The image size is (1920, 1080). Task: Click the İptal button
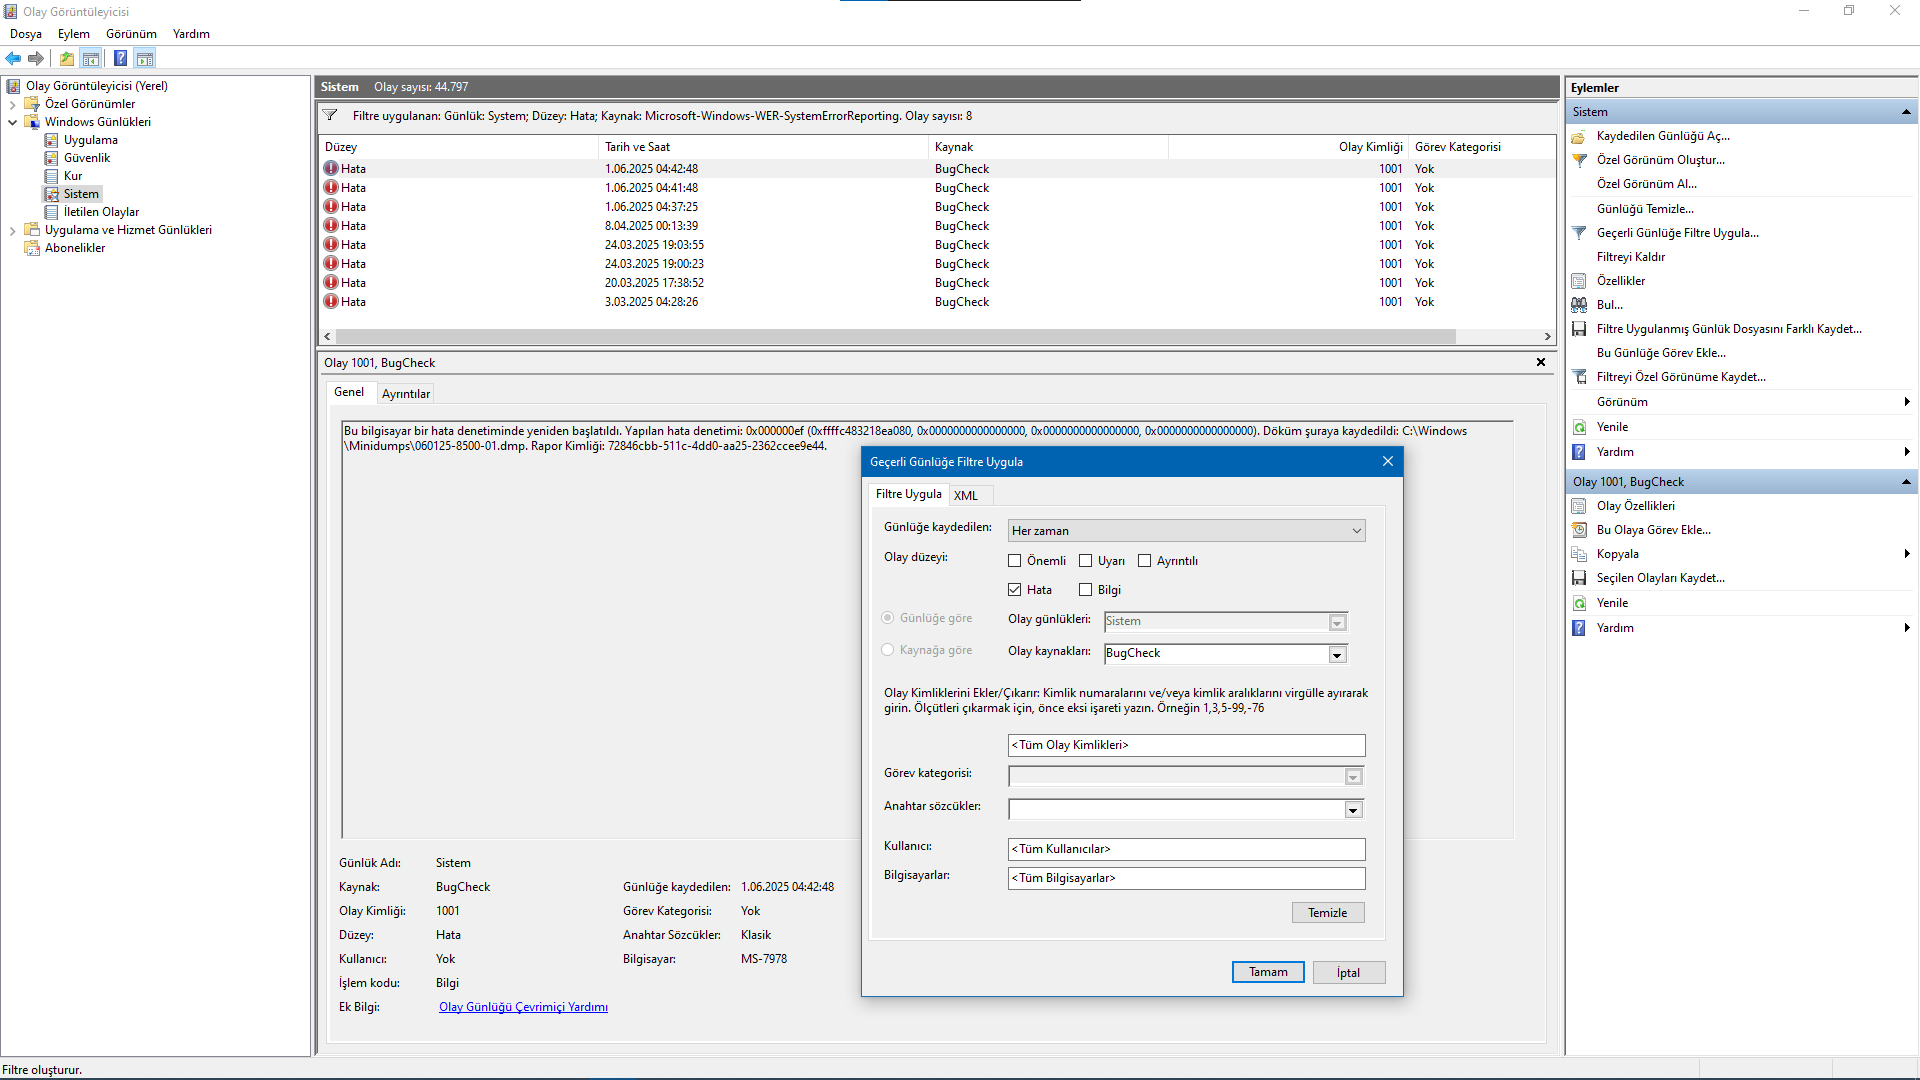coord(1349,973)
